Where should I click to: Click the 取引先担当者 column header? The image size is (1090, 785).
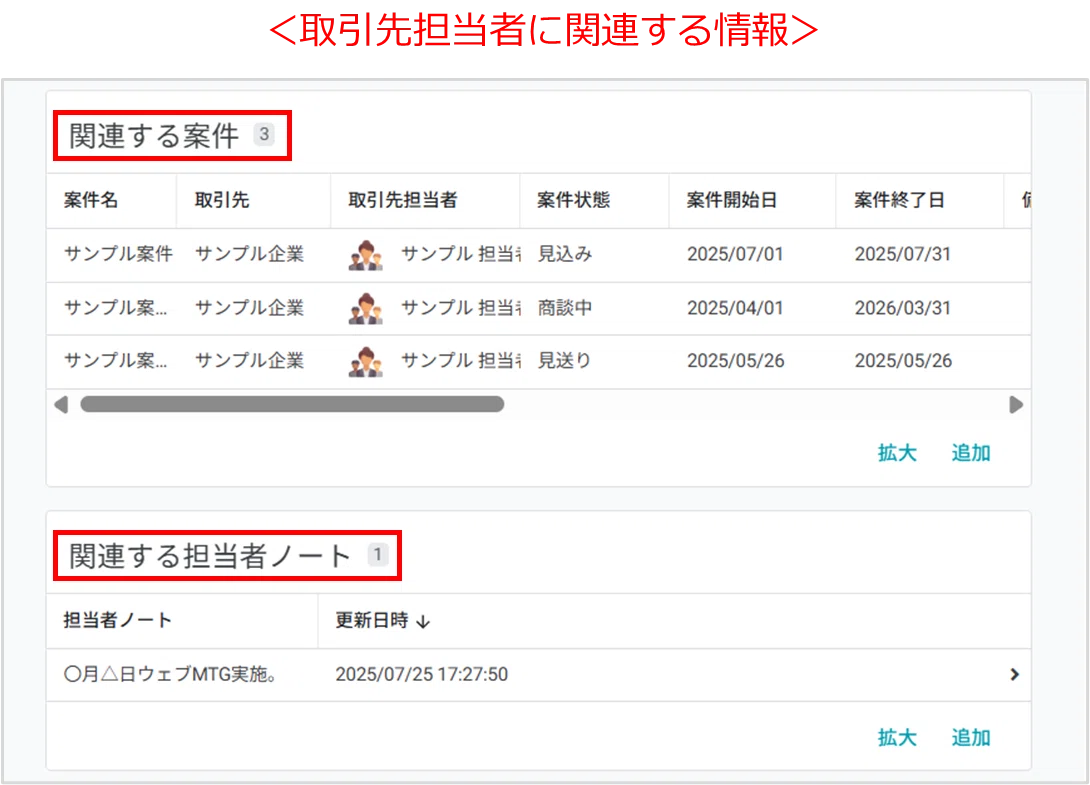pos(402,200)
